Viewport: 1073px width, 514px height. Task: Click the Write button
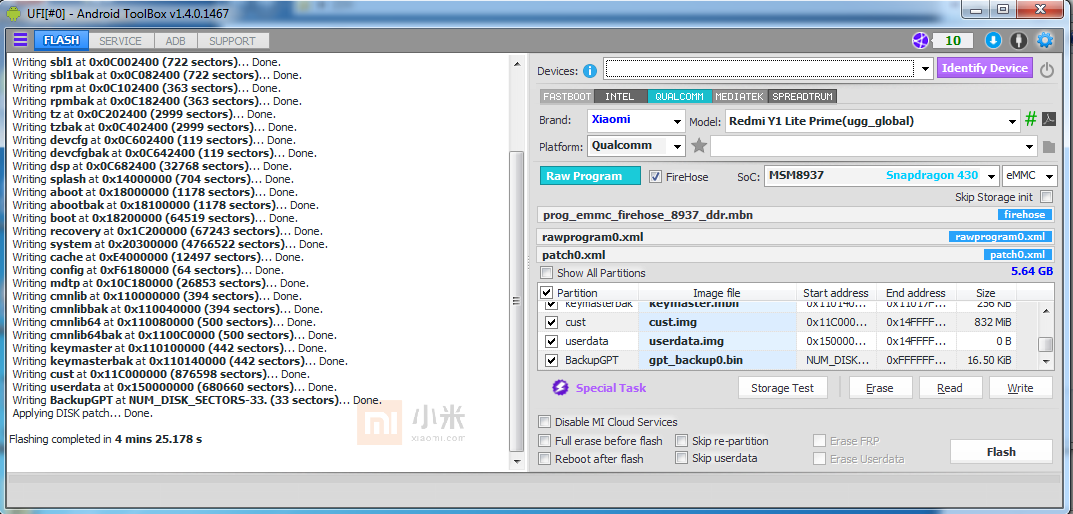point(1020,388)
